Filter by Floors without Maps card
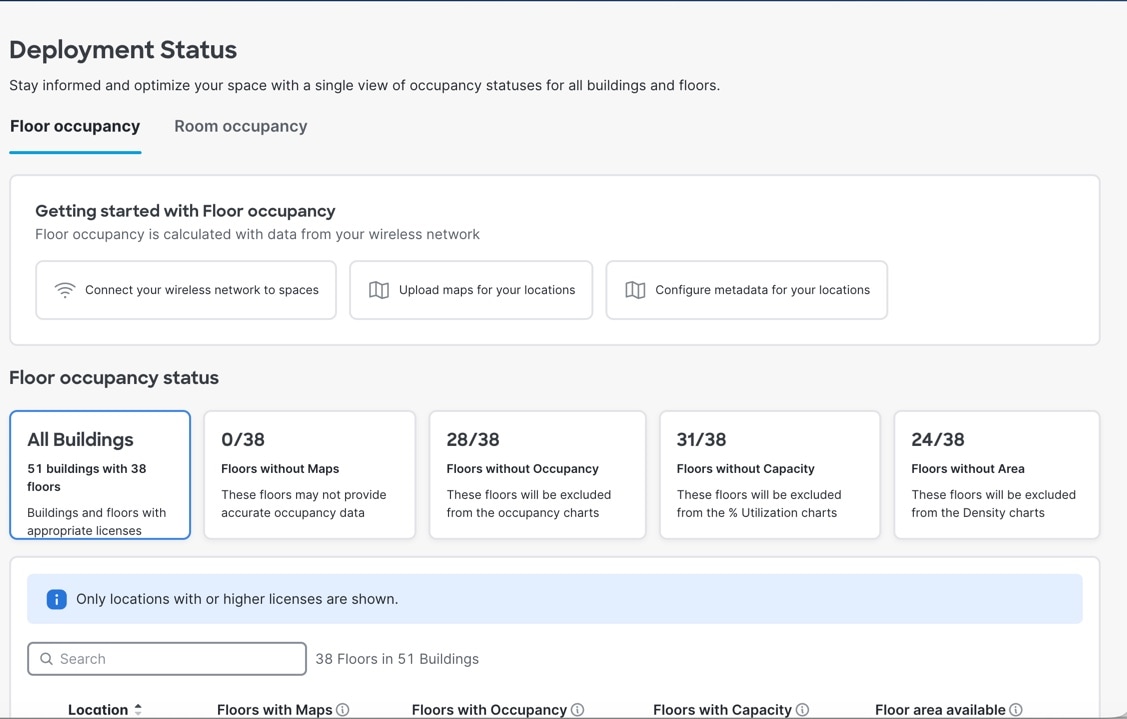Viewport: 1127px width, 719px height. (x=310, y=475)
